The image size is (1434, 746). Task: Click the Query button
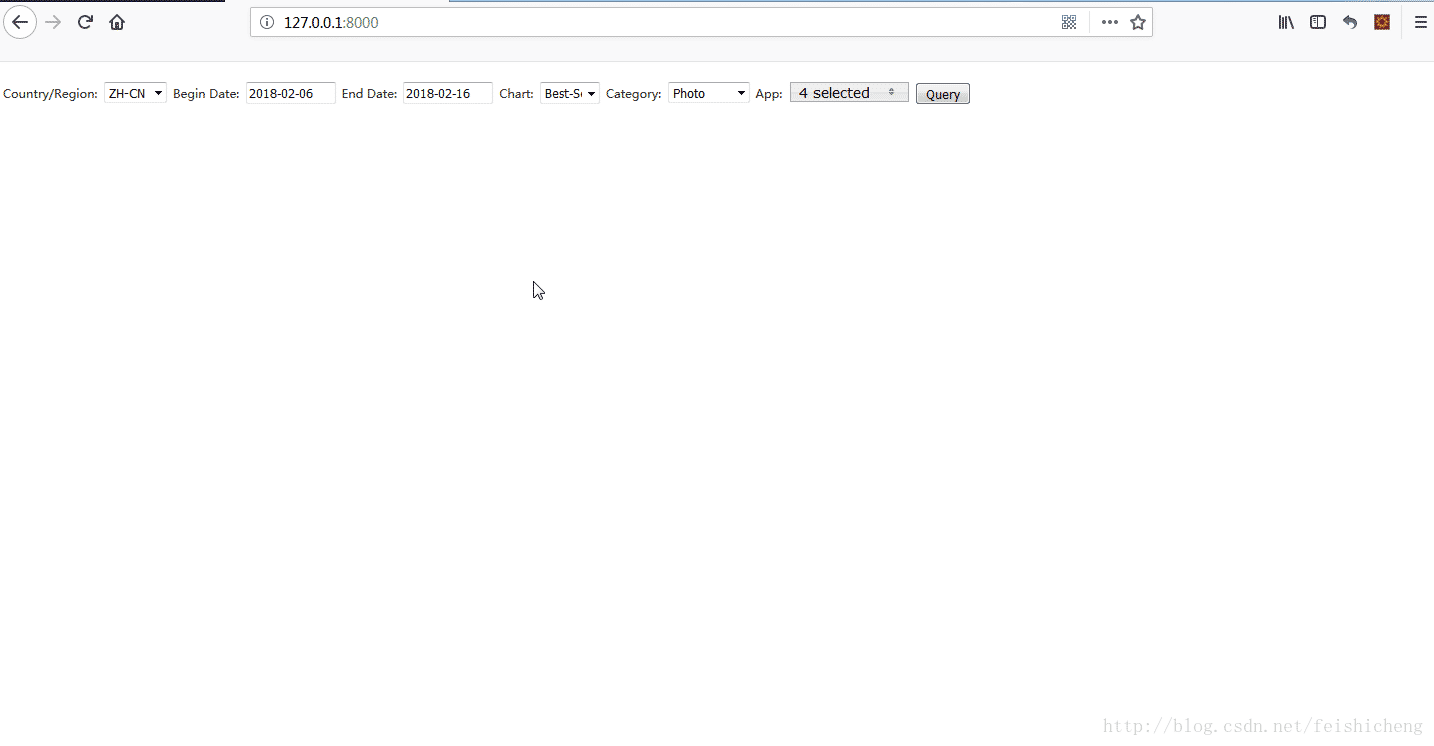(943, 94)
